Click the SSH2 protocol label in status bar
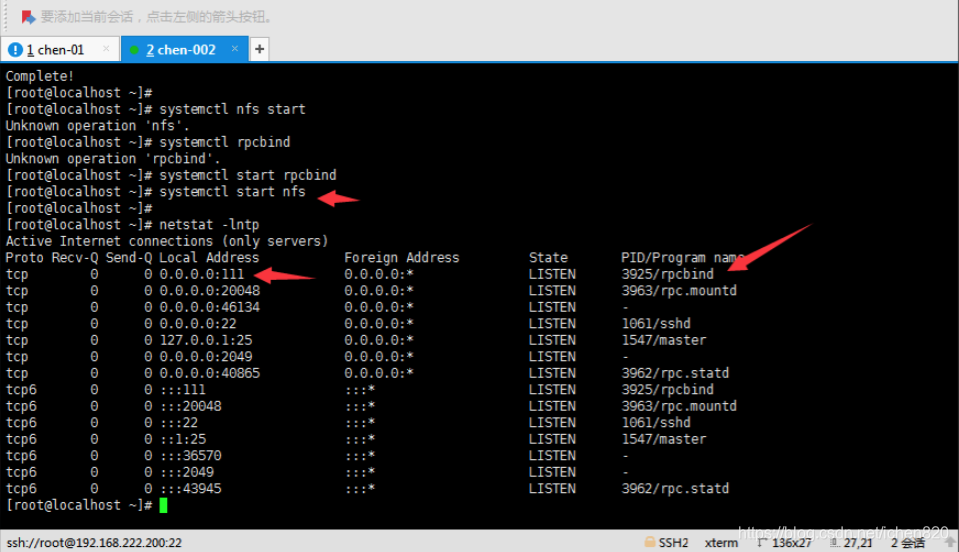Image resolution: width=959 pixels, height=552 pixels. (673, 542)
